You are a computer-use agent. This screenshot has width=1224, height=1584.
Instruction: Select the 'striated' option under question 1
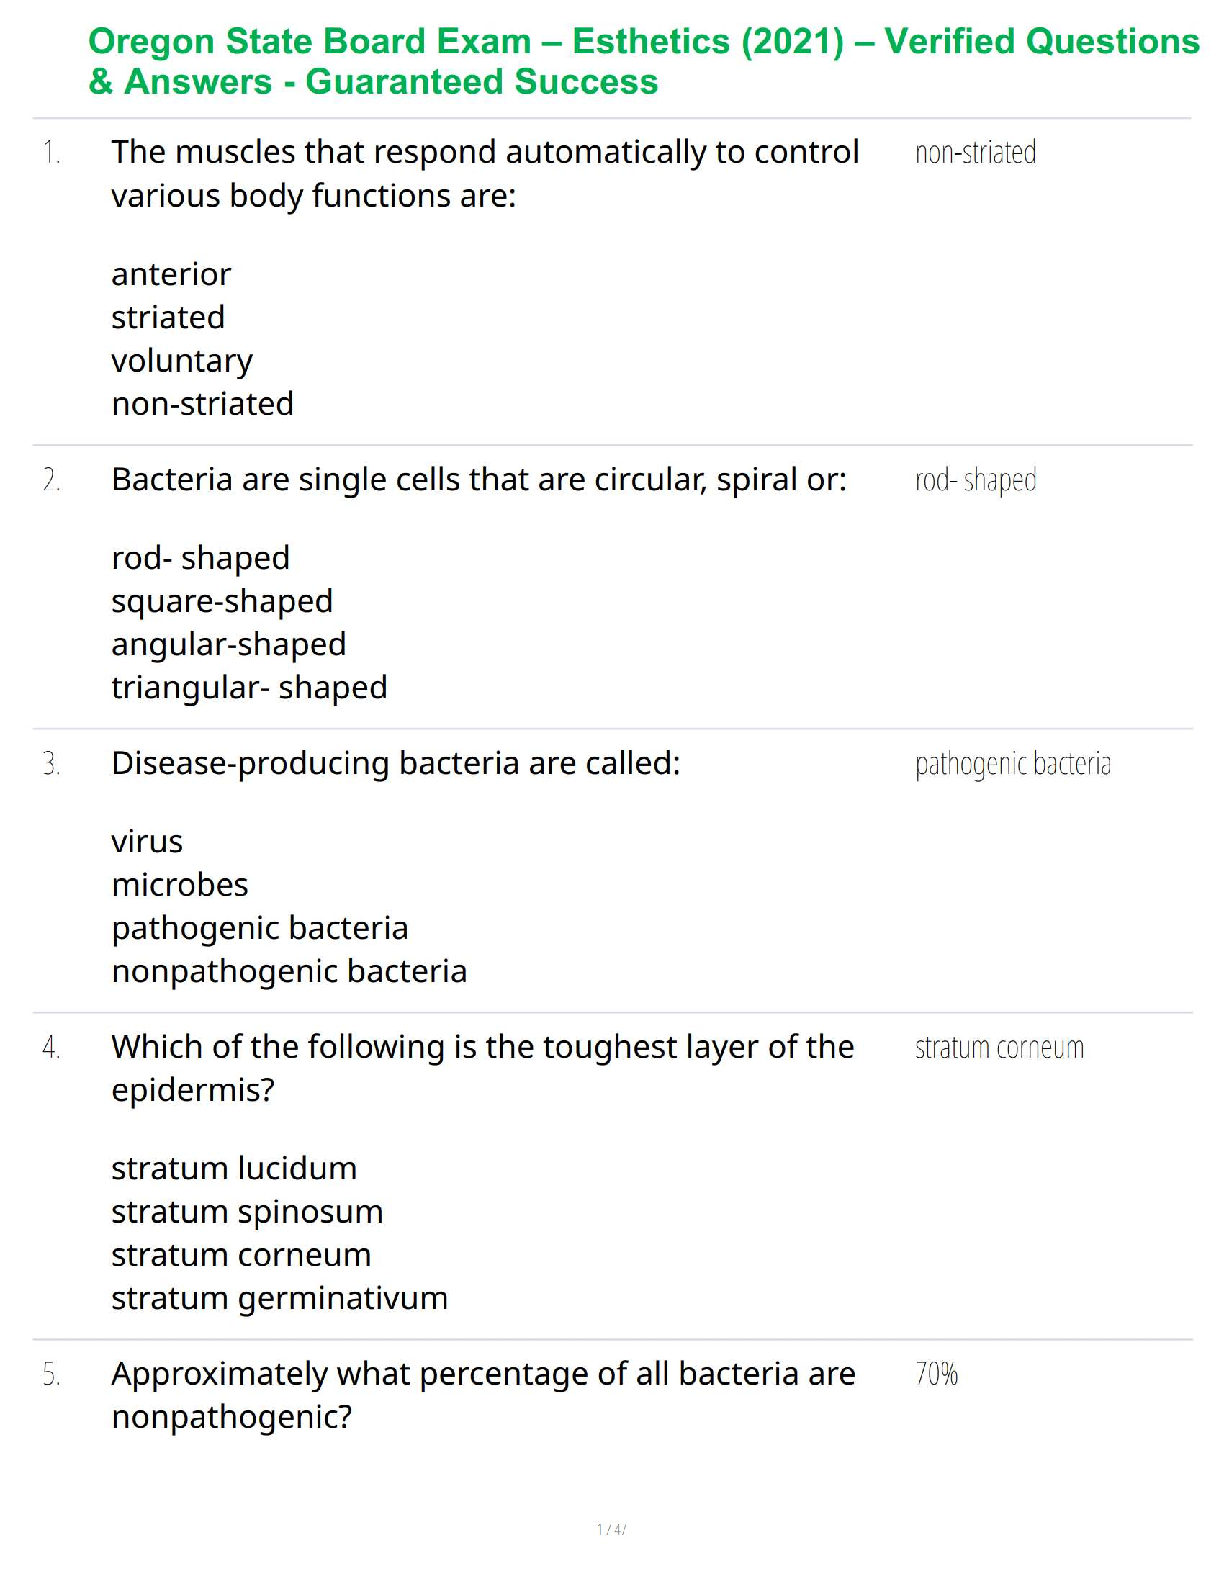[x=168, y=317]
